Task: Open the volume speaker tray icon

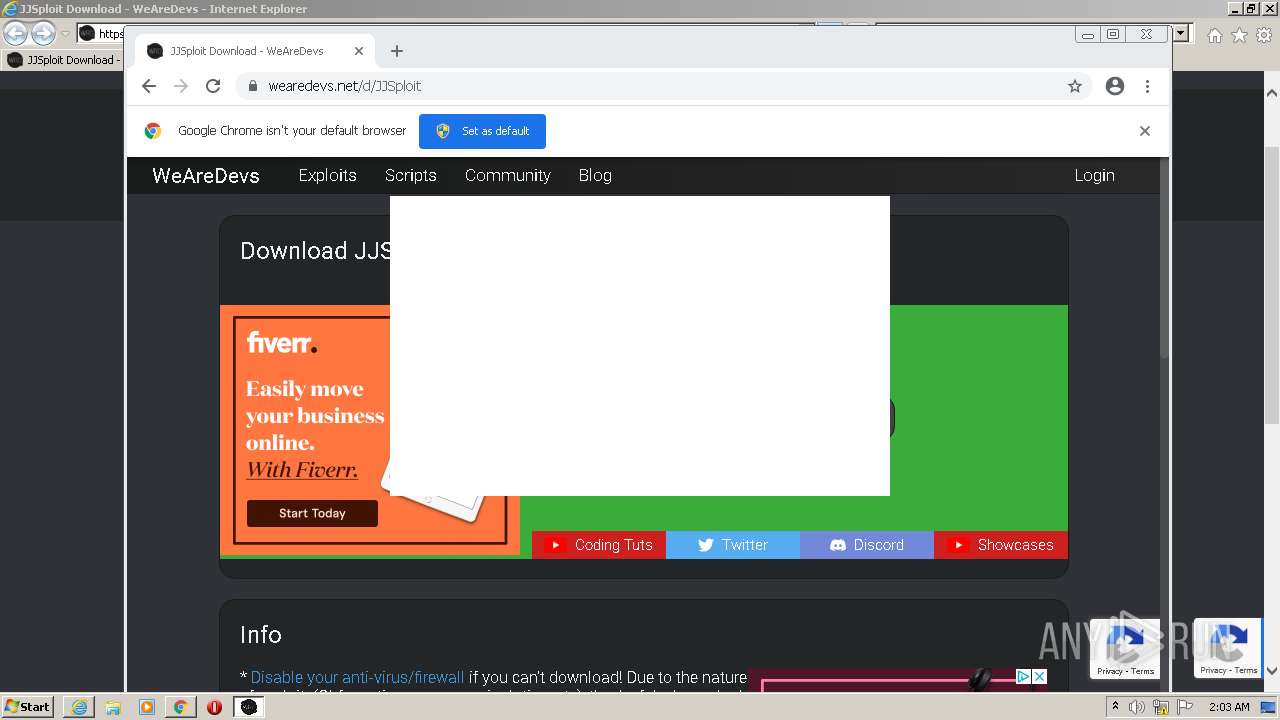Action: coord(1138,707)
